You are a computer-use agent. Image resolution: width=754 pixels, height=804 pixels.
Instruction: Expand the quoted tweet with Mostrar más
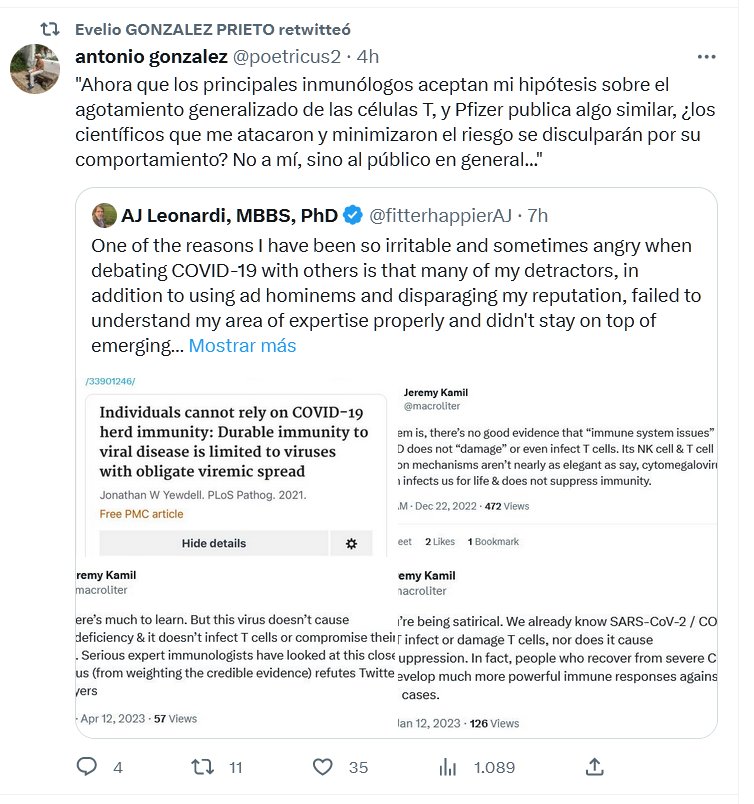243,346
